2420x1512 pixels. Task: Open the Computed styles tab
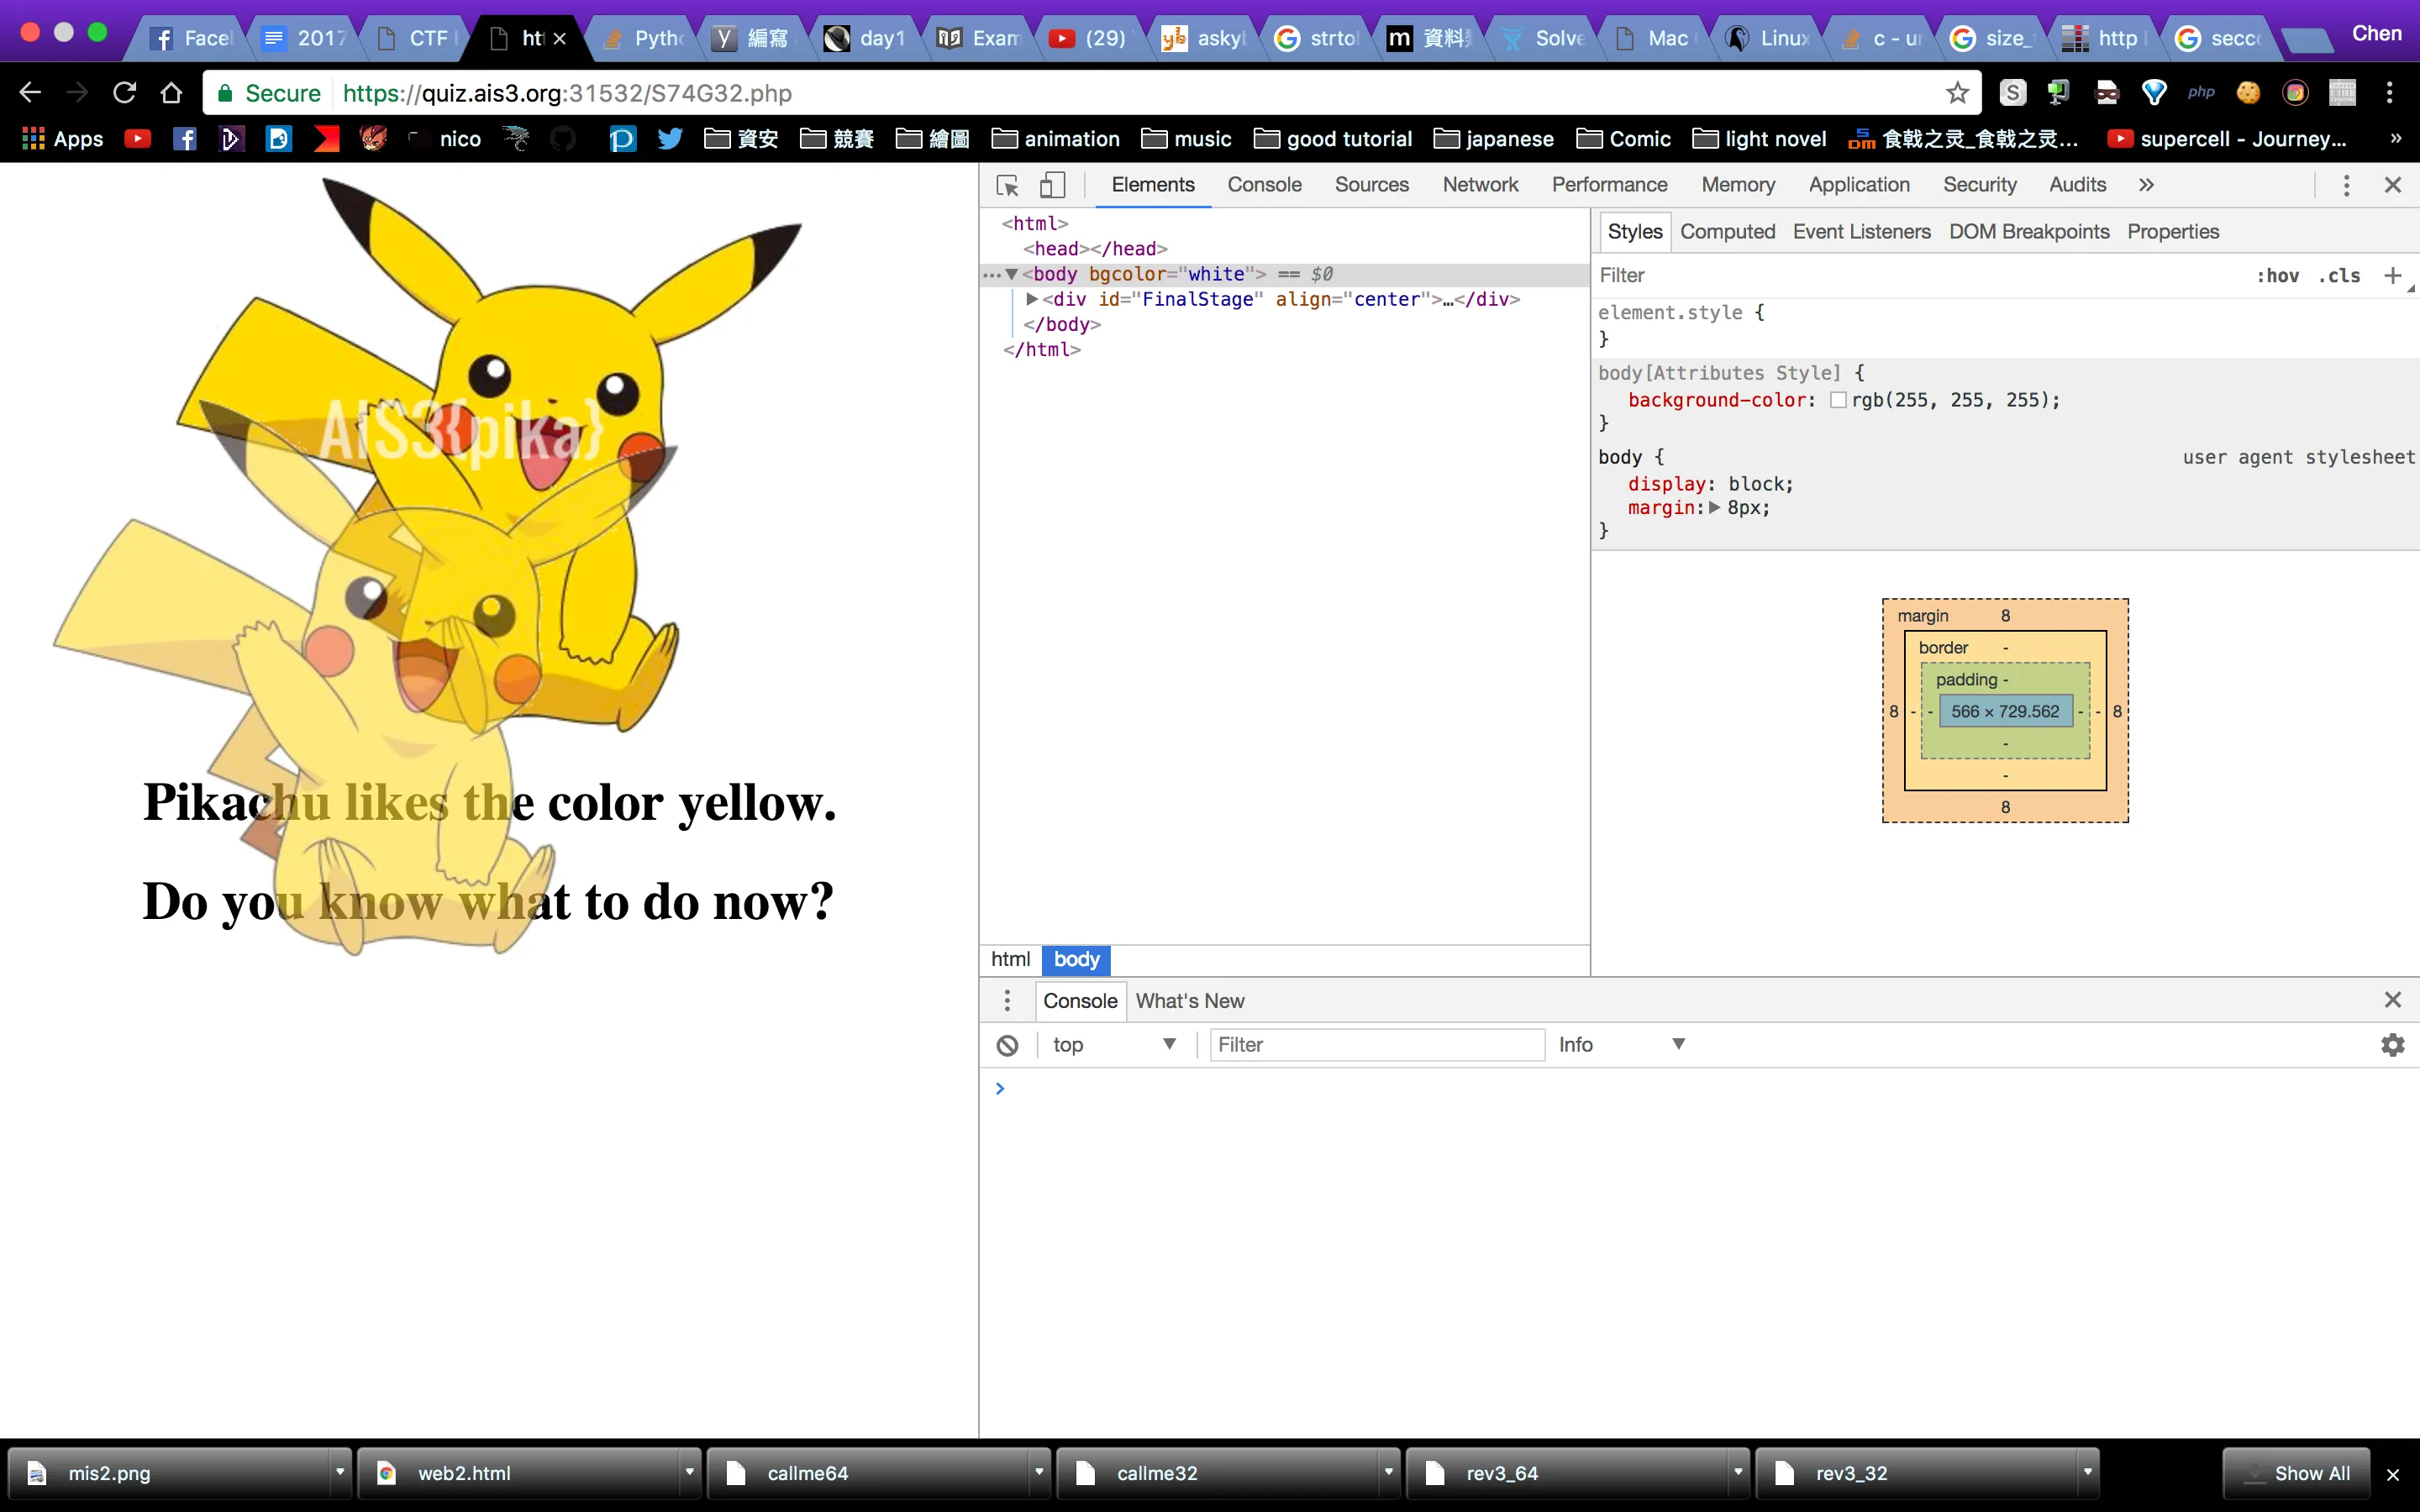click(1727, 232)
